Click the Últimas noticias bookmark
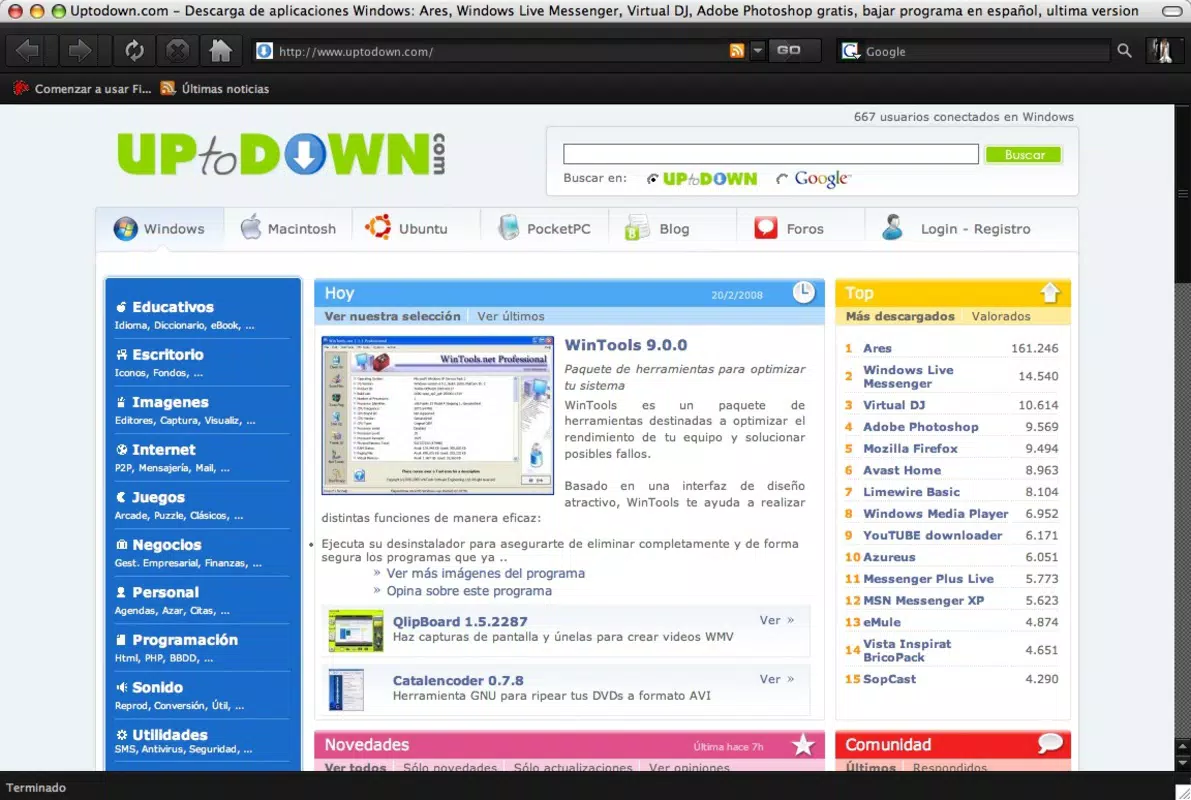The width and height of the screenshot is (1191, 800). (x=215, y=89)
